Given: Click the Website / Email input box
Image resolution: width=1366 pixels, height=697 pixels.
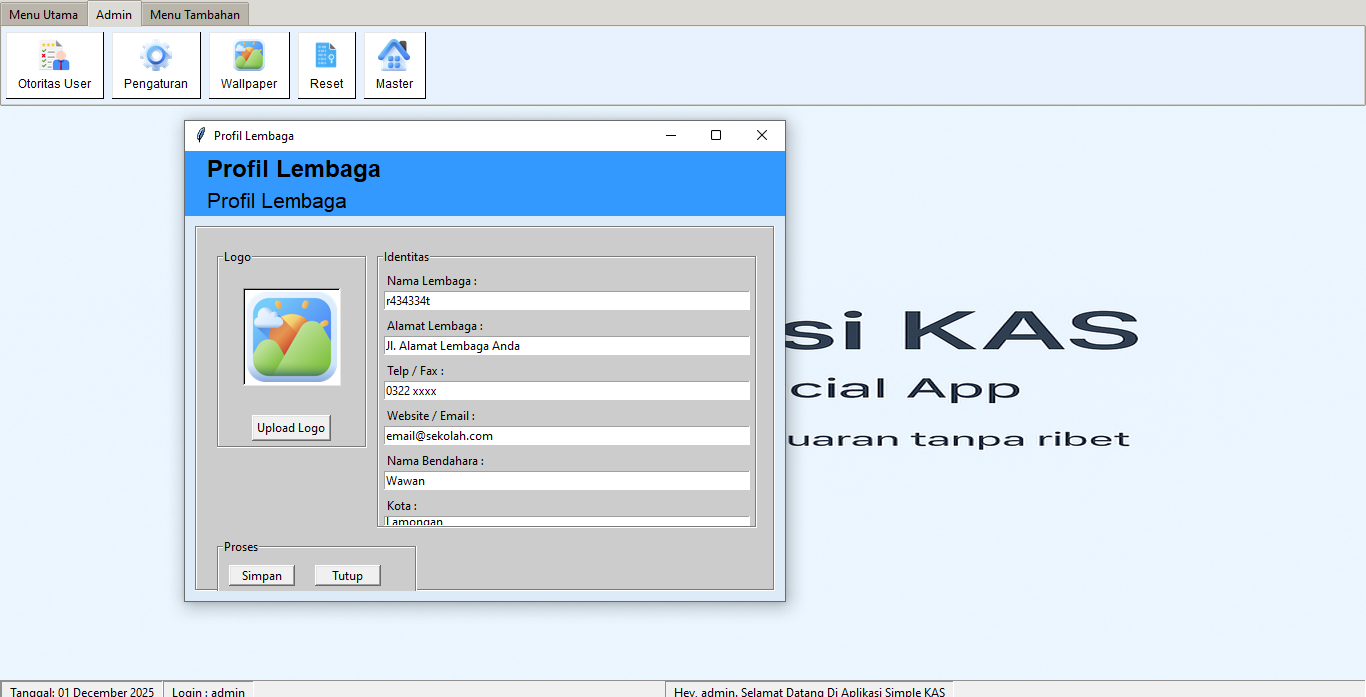Looking at the screenshot, I should point(566,435).
